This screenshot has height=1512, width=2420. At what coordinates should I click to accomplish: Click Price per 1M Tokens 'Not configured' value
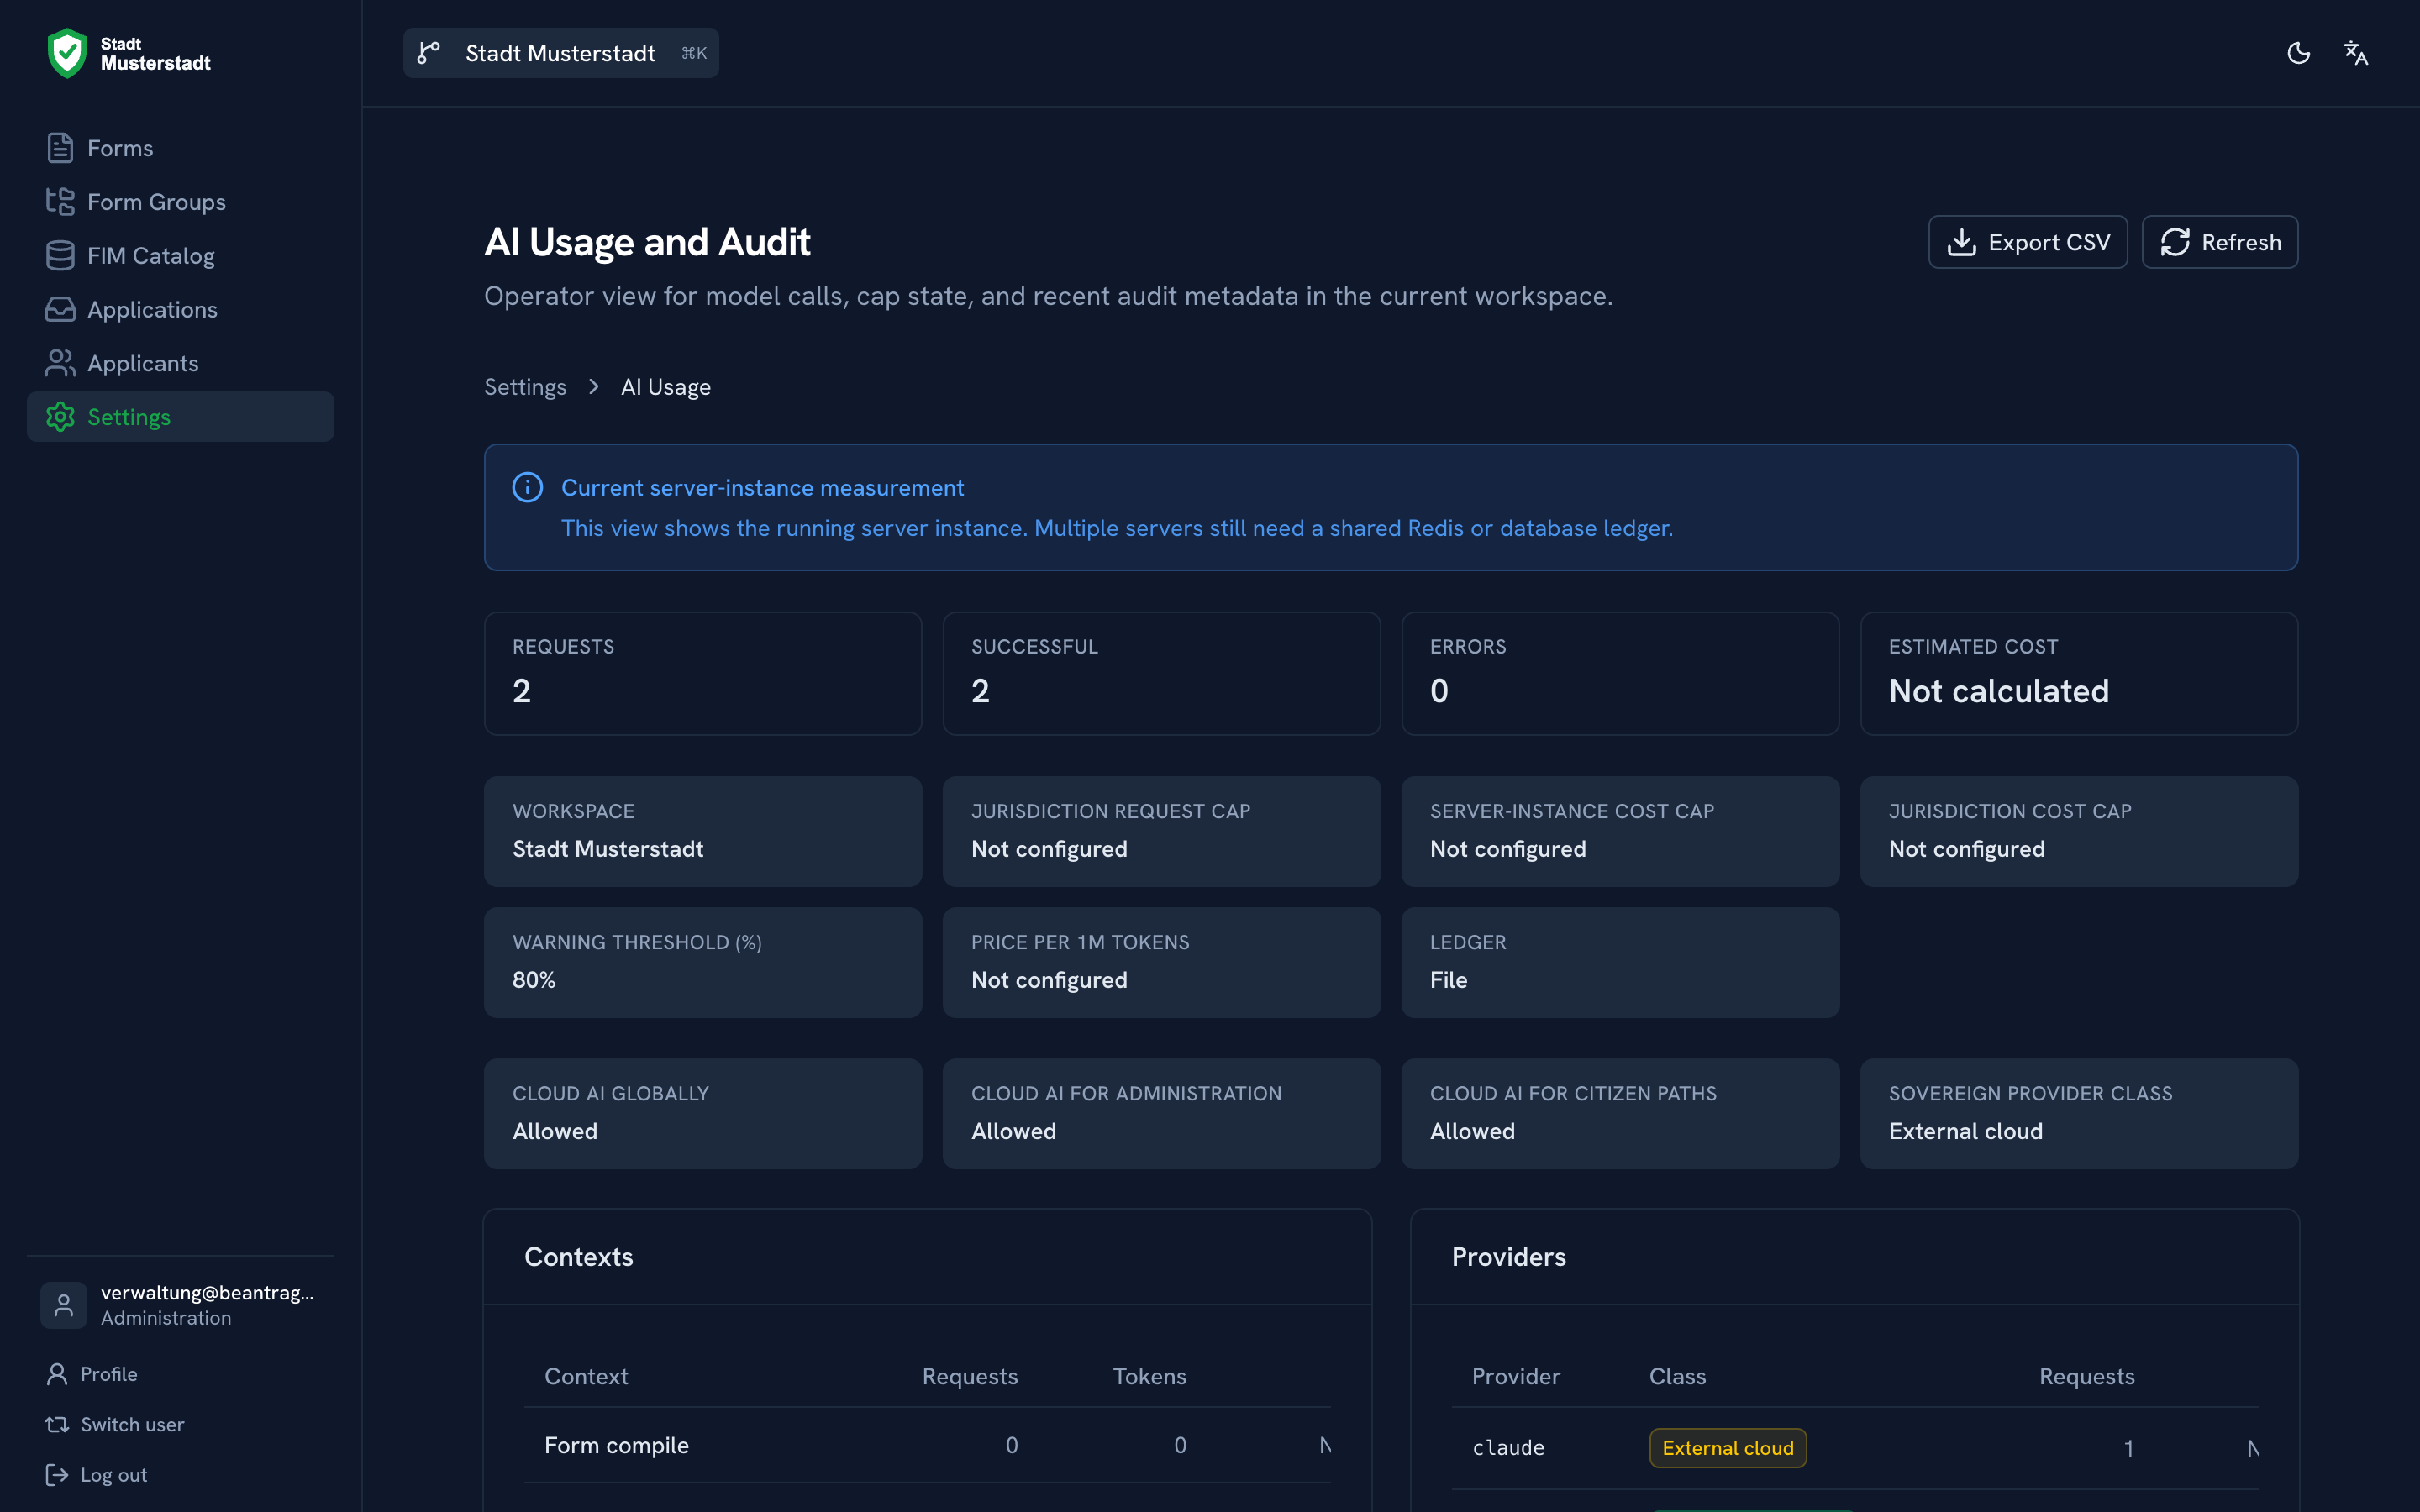[x=1049, y=980]
